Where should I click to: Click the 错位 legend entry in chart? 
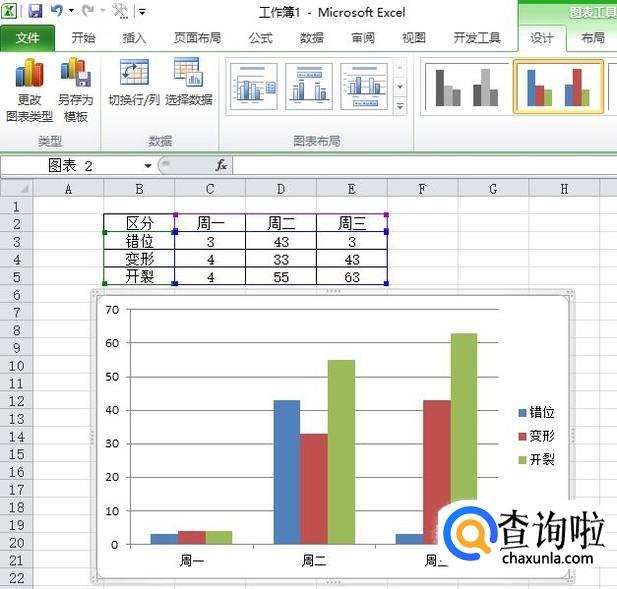click(x=537, y=412)
